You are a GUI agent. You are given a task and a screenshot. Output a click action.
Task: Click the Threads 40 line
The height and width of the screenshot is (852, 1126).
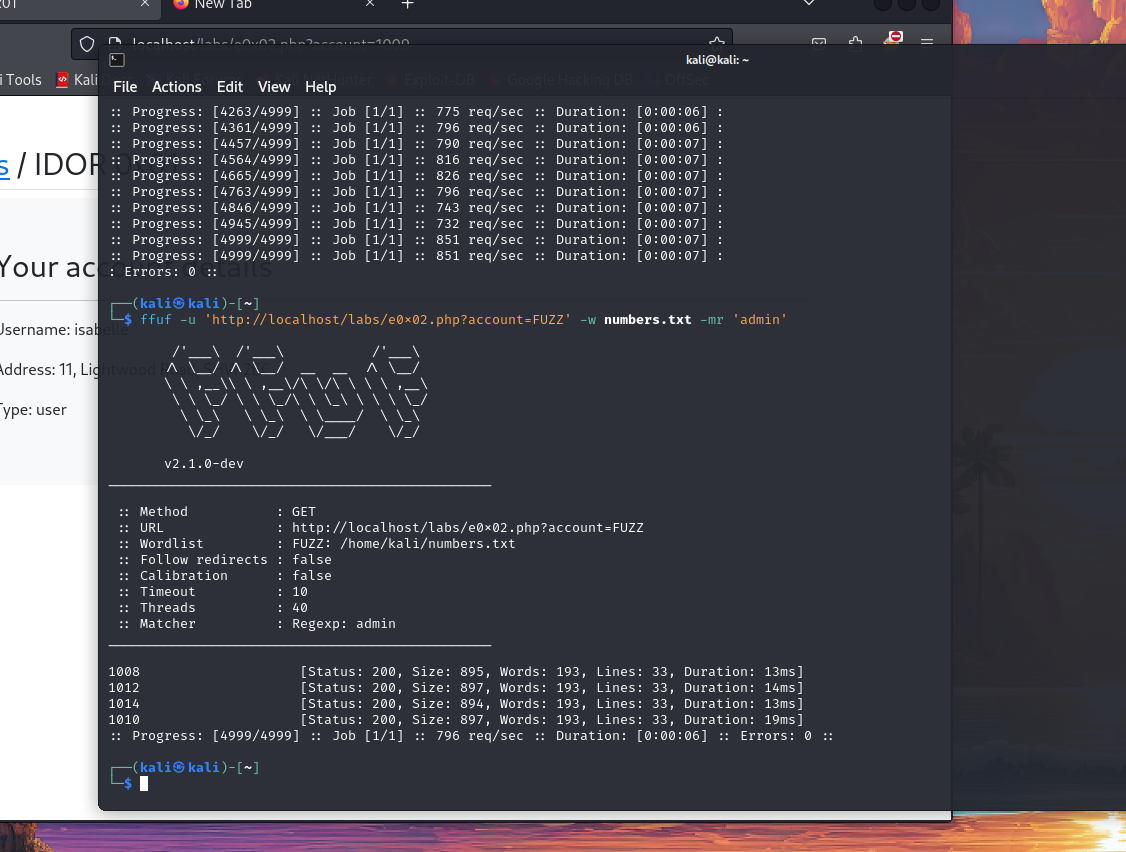click(x=213, y=608)
